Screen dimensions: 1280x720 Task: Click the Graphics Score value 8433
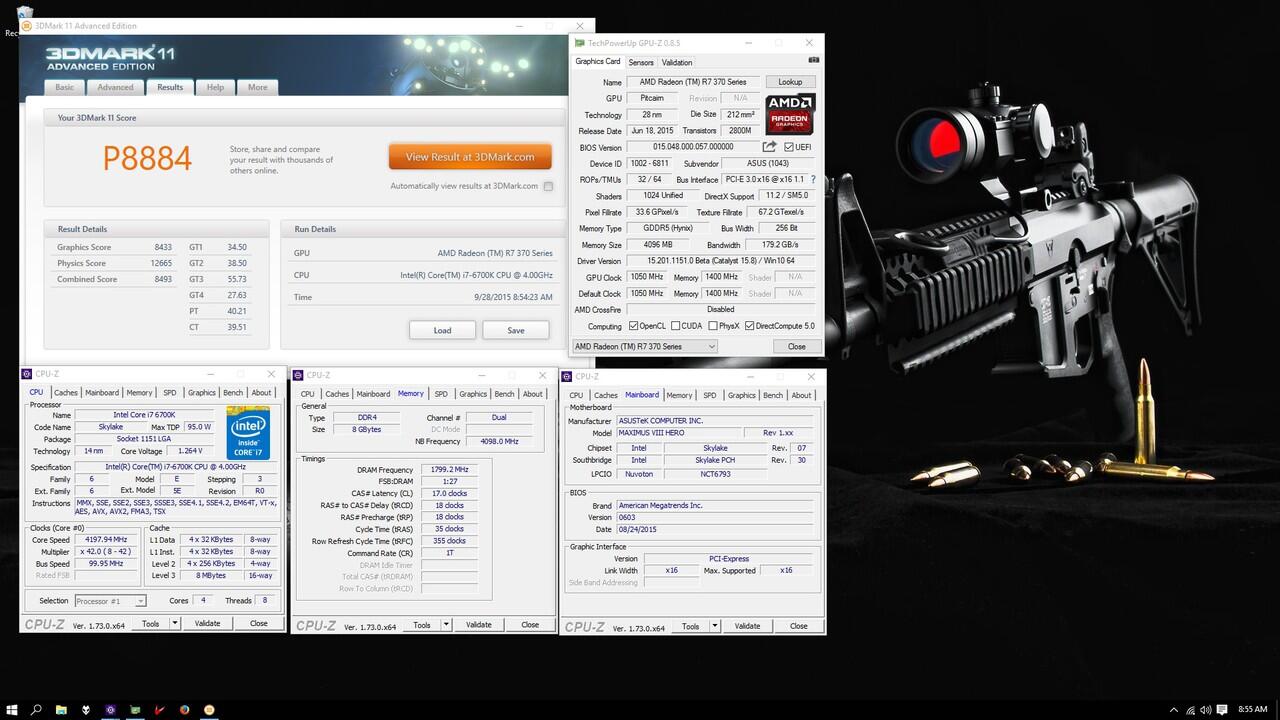pos(162,247)
